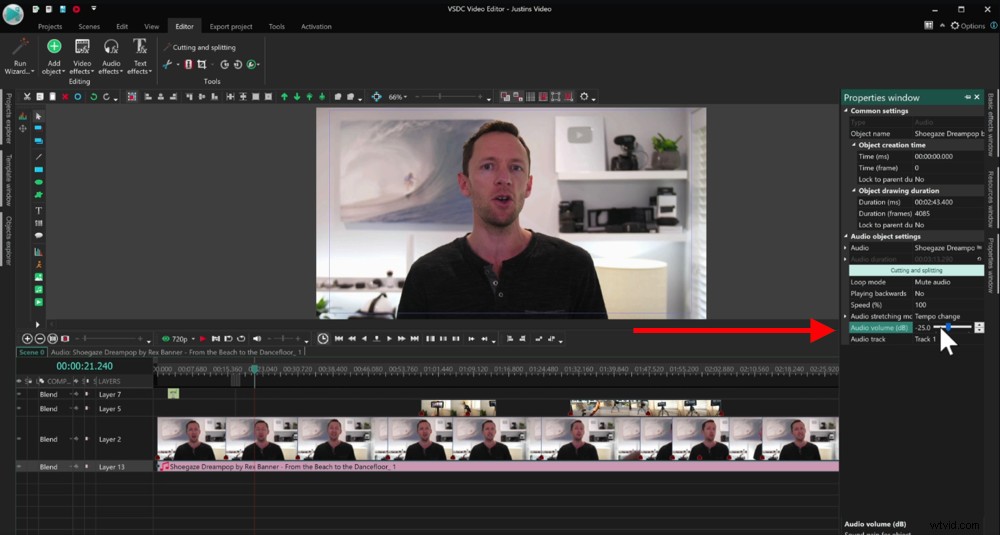The image size is (1000, 535).
Task: Select the arrow pointer tool in left toolbar
Action: pos(38,116)
